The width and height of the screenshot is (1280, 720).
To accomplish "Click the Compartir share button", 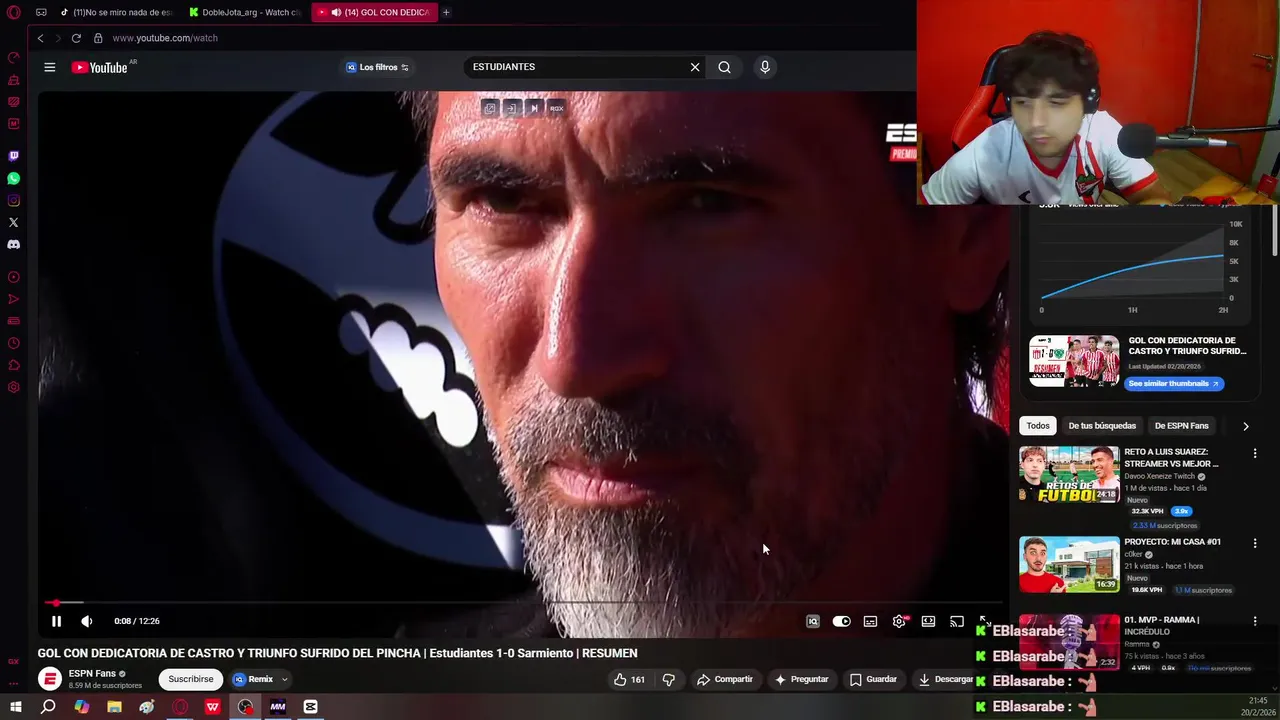I will [725, 679].
